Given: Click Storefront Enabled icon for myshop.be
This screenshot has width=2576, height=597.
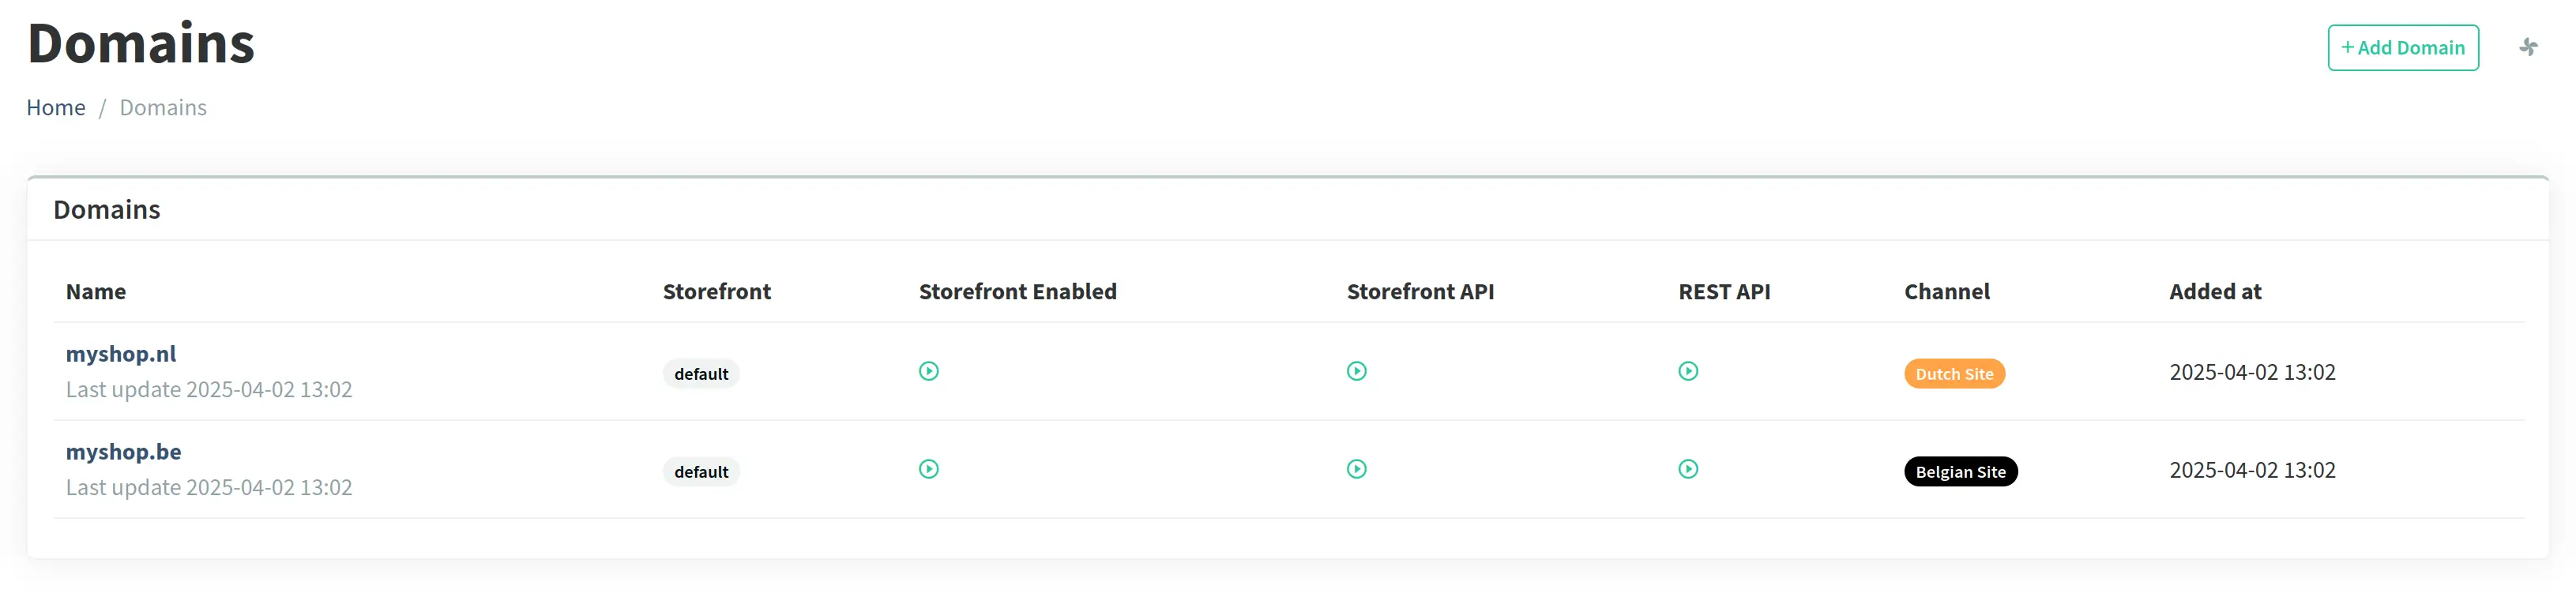Looking at the screenshot, I should coord(928,470).
